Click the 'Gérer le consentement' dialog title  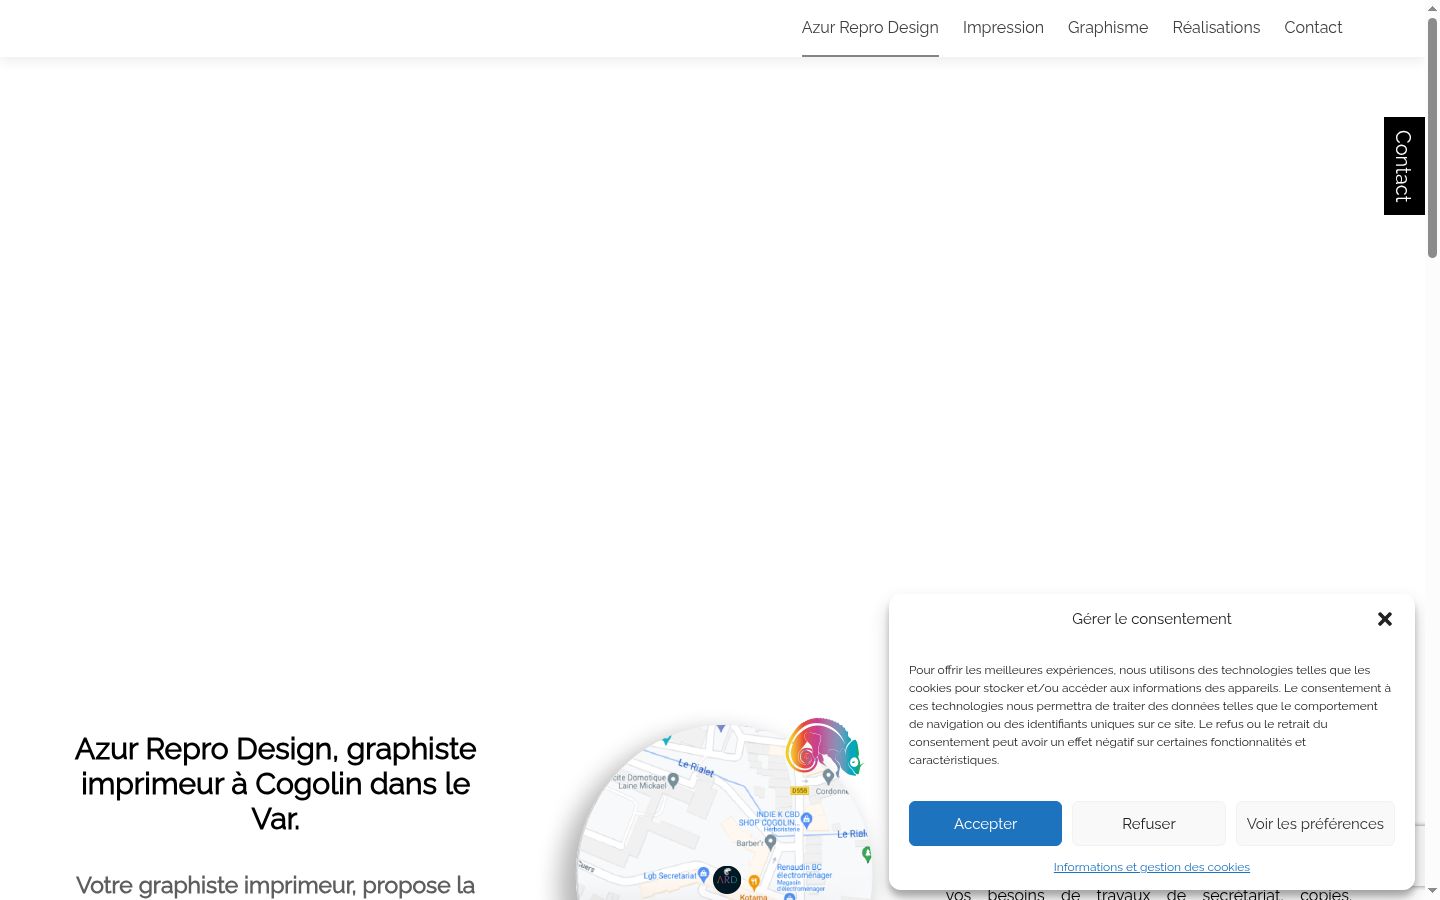pos(1151,619)
